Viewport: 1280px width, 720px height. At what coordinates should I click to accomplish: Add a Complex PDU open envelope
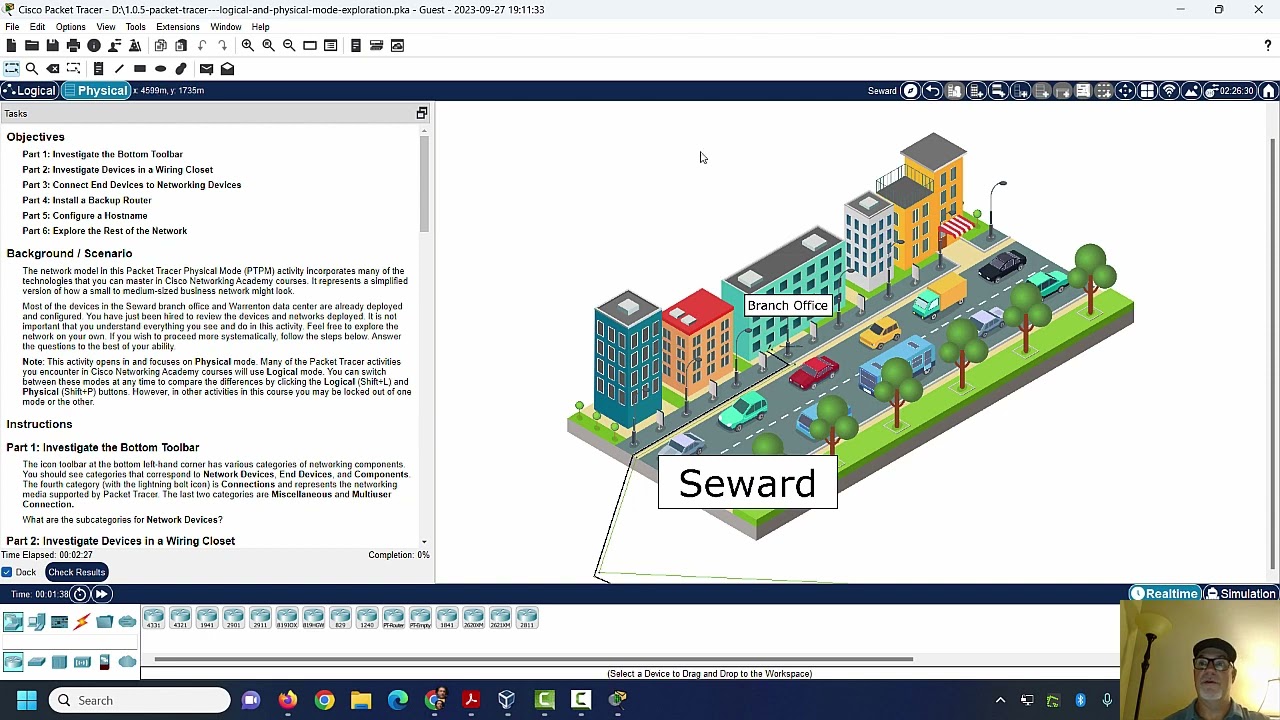(x=227, y=69)
